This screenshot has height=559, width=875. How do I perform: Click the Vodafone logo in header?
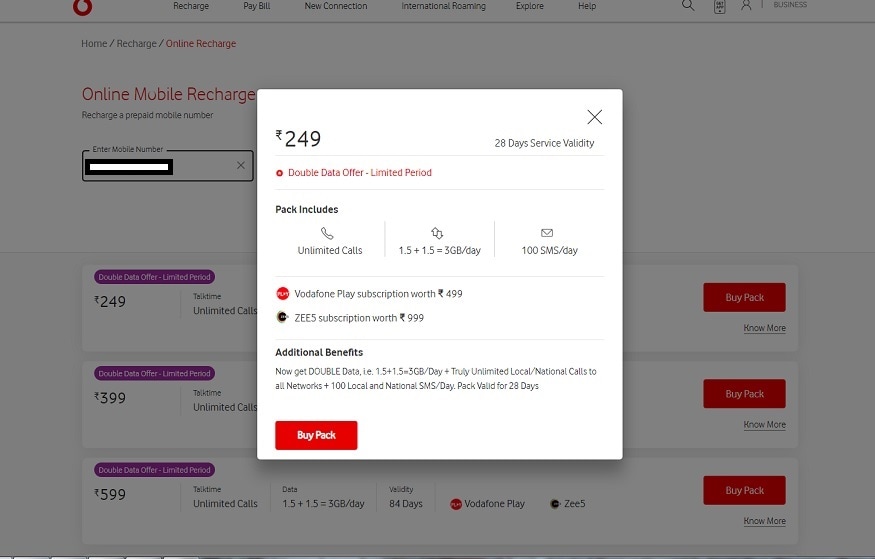click(82, 7)
